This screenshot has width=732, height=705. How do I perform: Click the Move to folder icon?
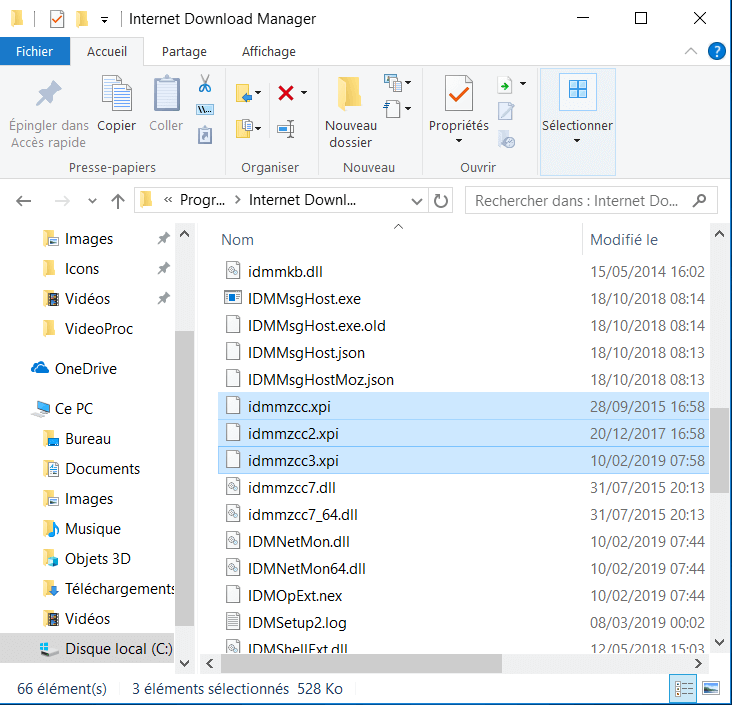pos(244,93)
